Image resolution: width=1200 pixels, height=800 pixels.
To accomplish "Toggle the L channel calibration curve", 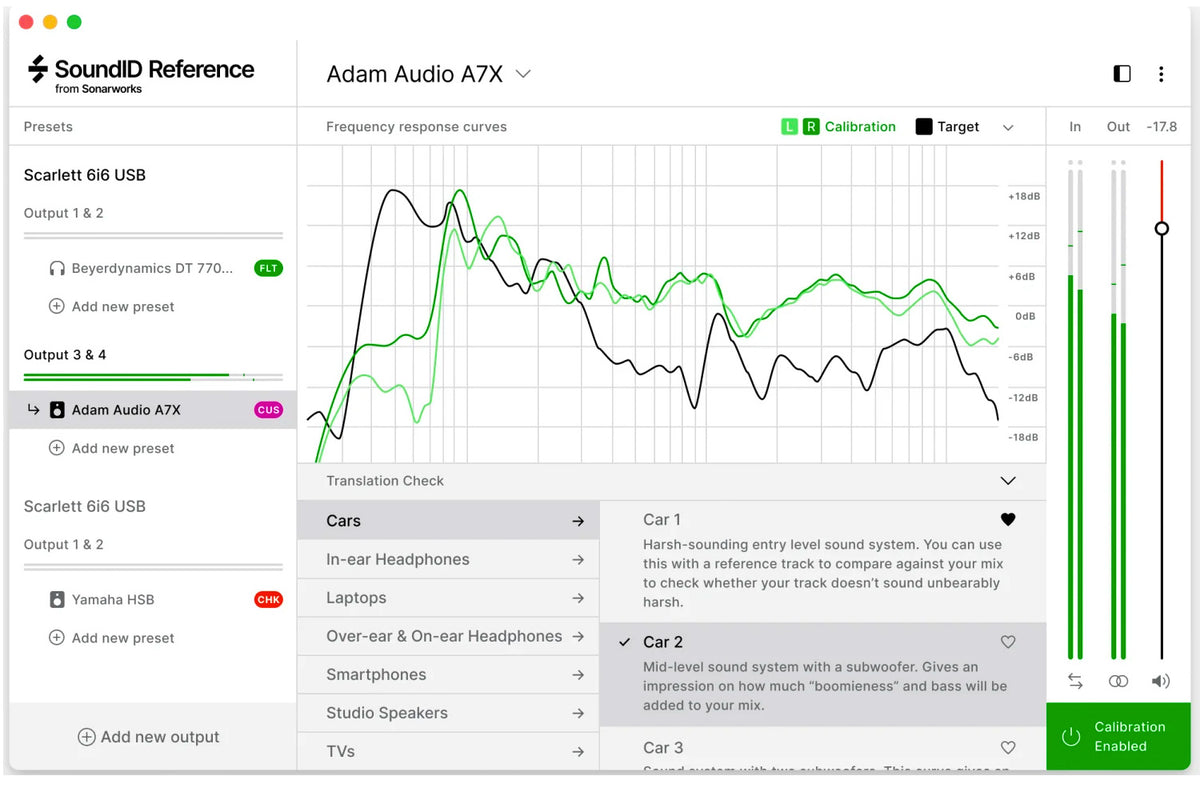I will click(790, 127).
